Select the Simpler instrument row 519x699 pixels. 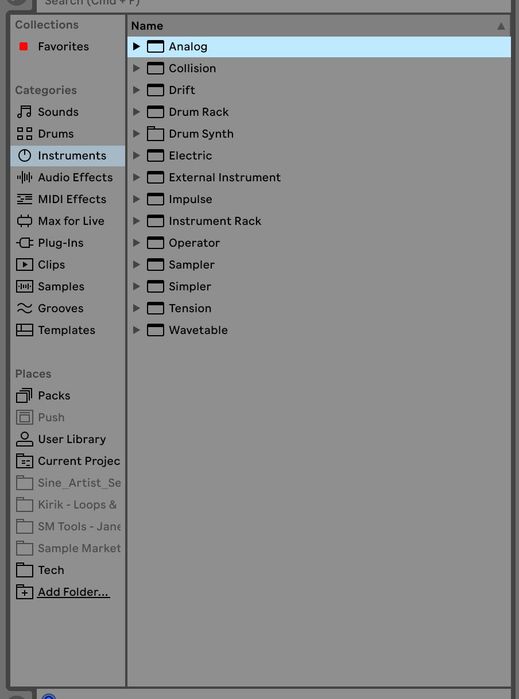pos(319,287)
